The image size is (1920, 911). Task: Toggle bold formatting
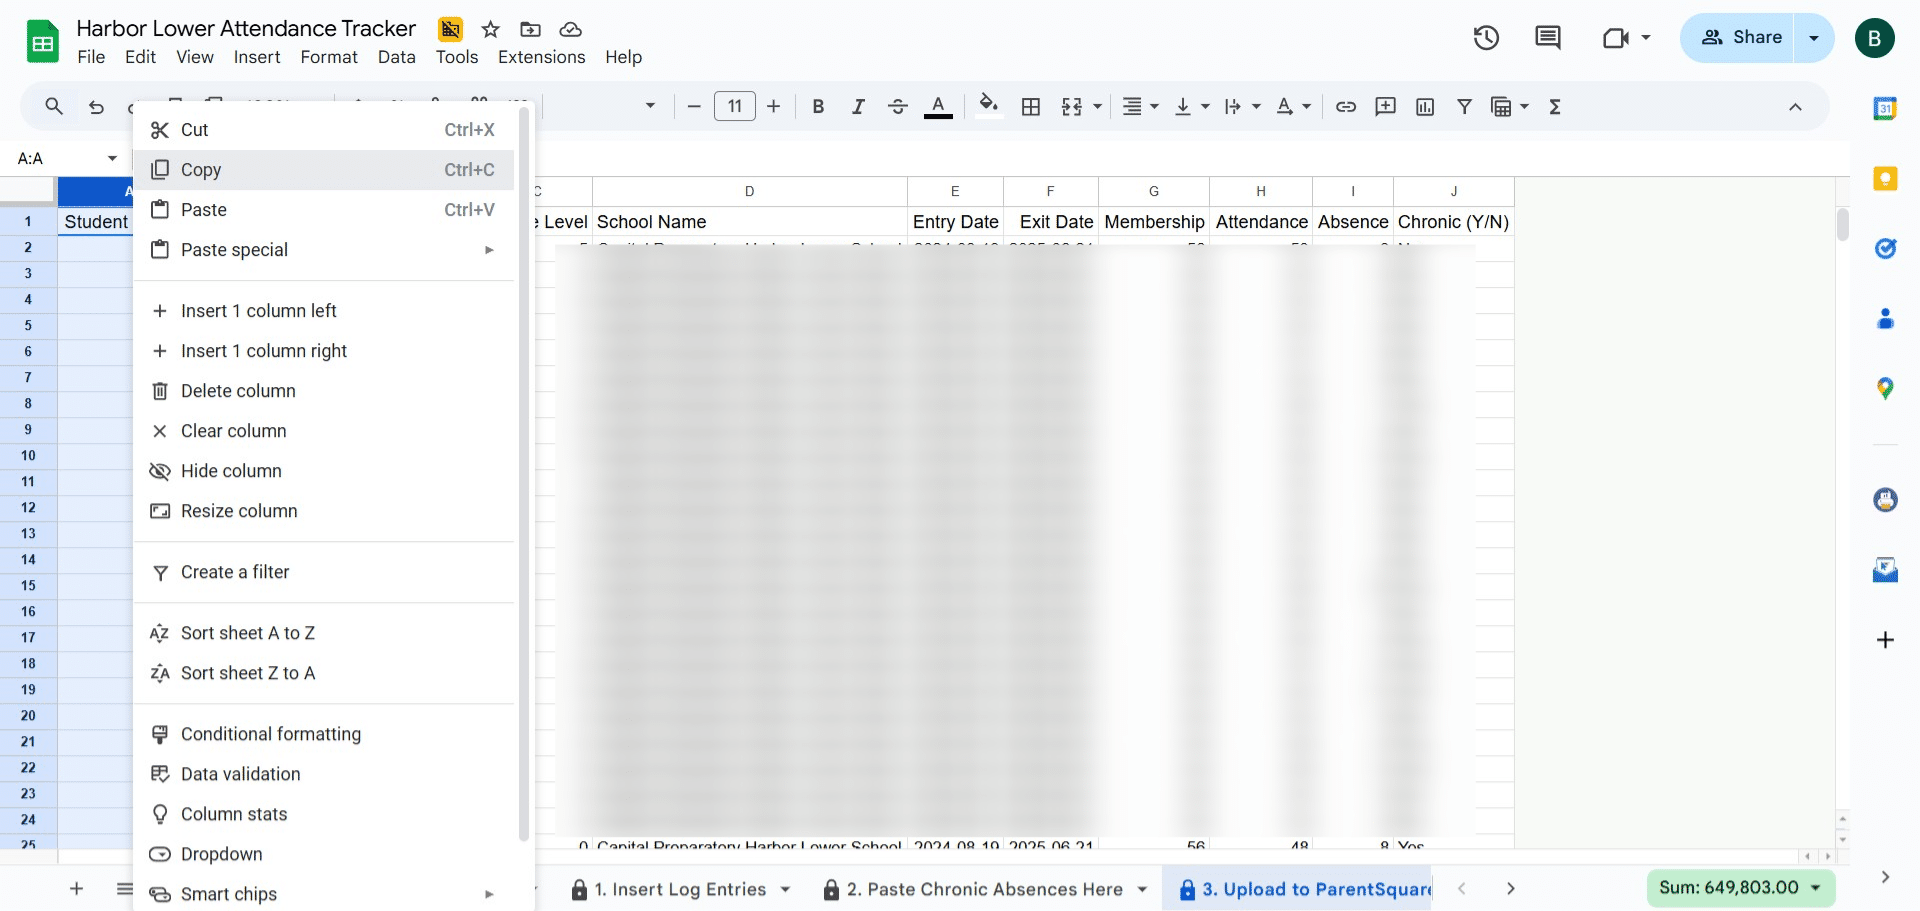(818, 106)
